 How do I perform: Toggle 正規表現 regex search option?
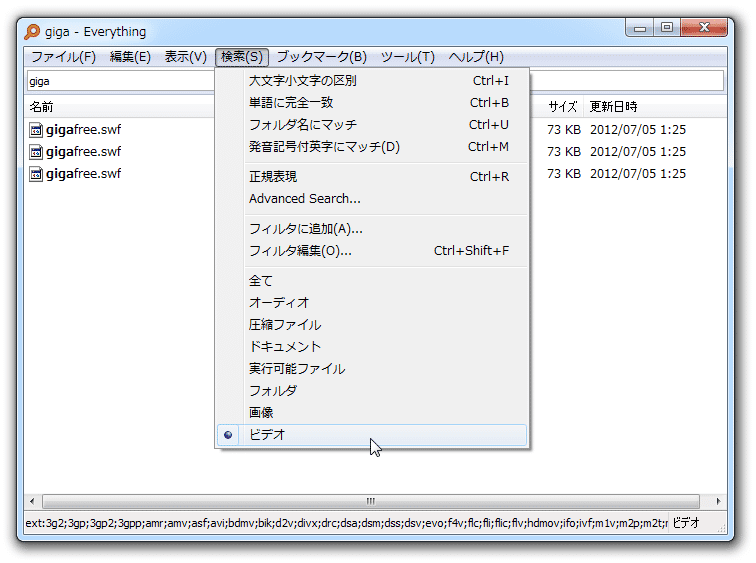coord(272,177)
